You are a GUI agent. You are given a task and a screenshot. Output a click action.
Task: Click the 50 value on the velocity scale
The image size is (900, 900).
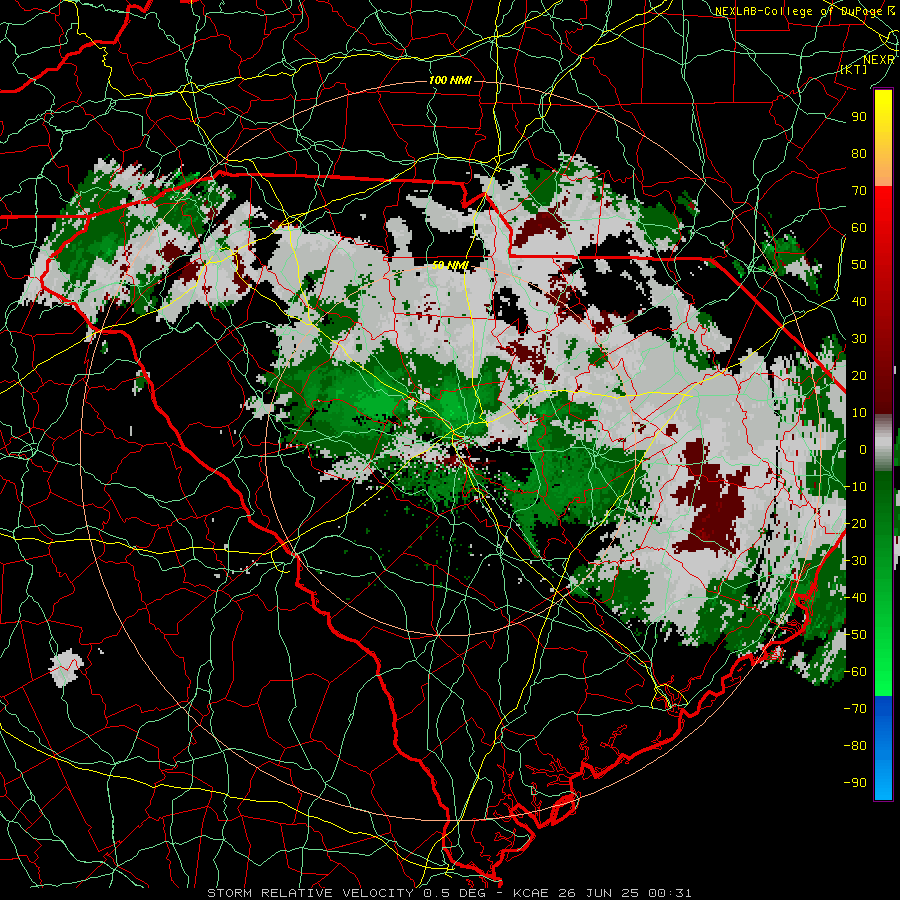[x=859, y=265]
